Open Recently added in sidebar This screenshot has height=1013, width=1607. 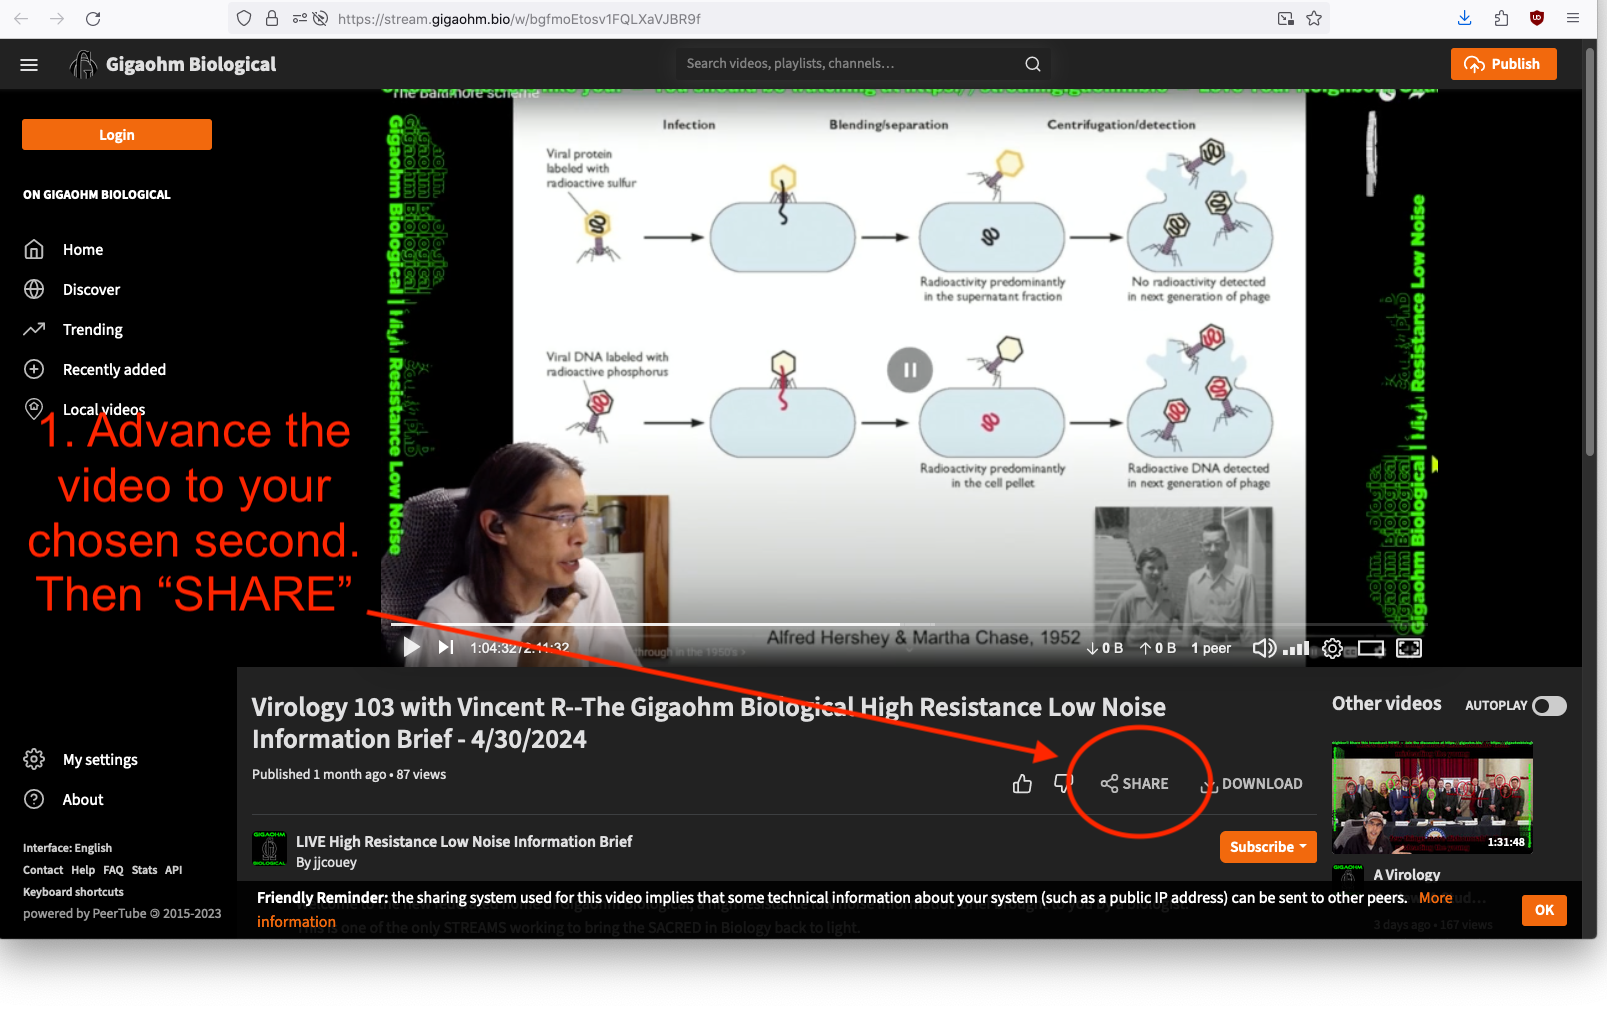[114, 370]
